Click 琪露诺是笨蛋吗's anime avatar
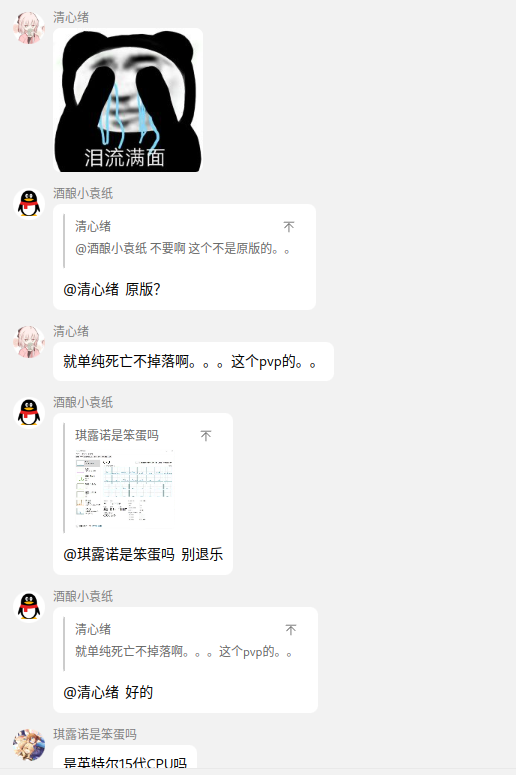 [29, 744]
